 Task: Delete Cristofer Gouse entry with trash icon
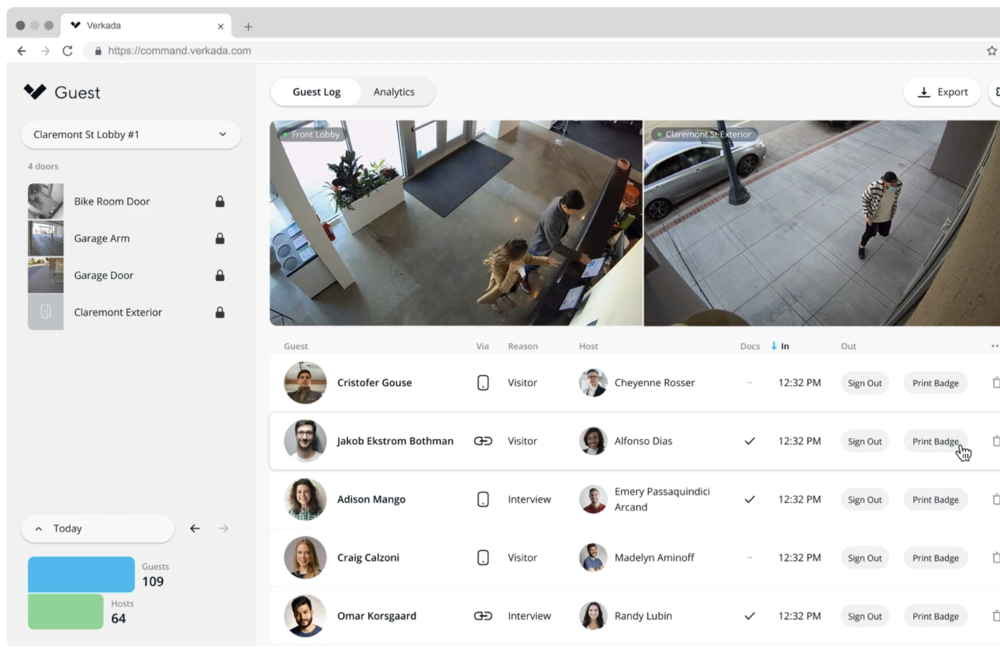tap(995, 383)
